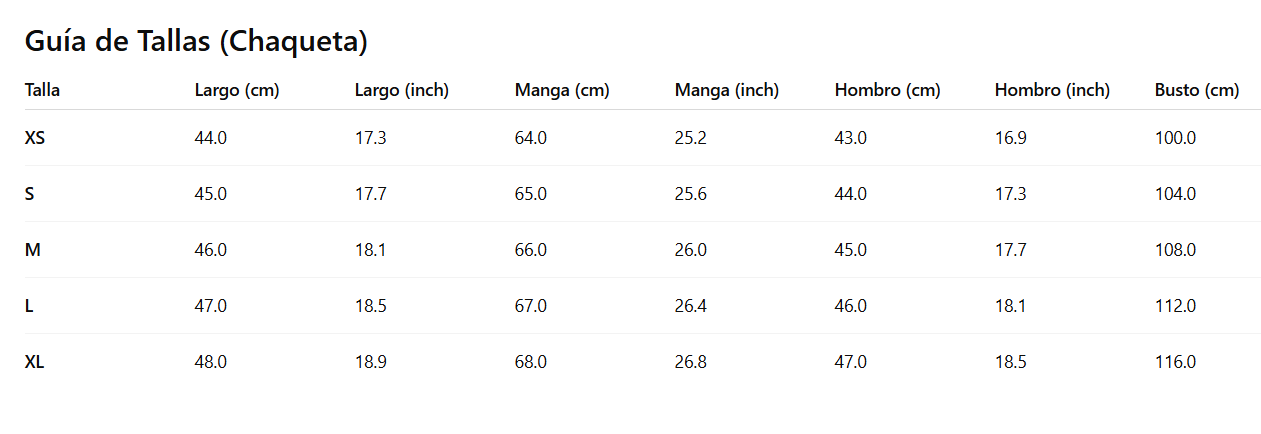Screen dimensions: 1261x434
Task: Click the Hombro (inch) column header
Action: tap(1052, 90)
